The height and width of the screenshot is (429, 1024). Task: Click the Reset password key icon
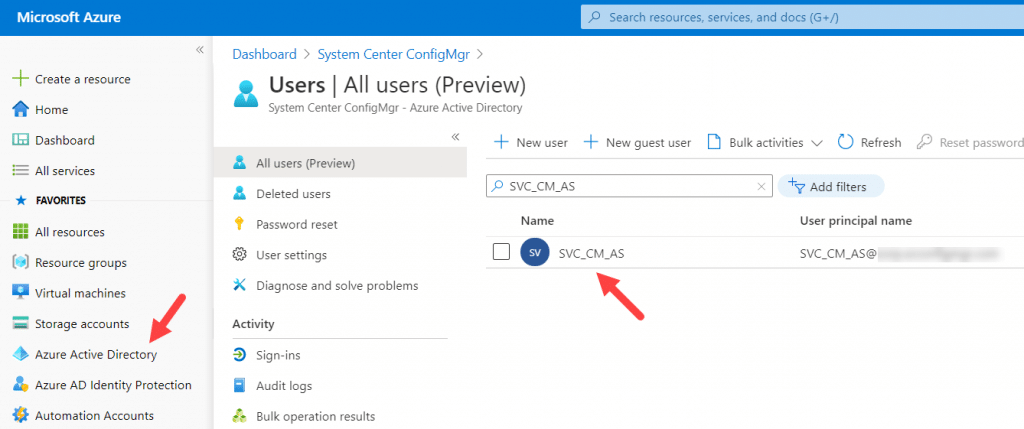(x=924, y=142)
